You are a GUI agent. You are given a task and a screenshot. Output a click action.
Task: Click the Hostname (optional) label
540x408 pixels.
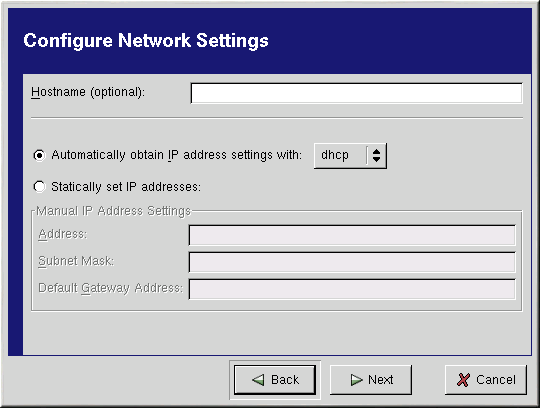click(88, 92)
